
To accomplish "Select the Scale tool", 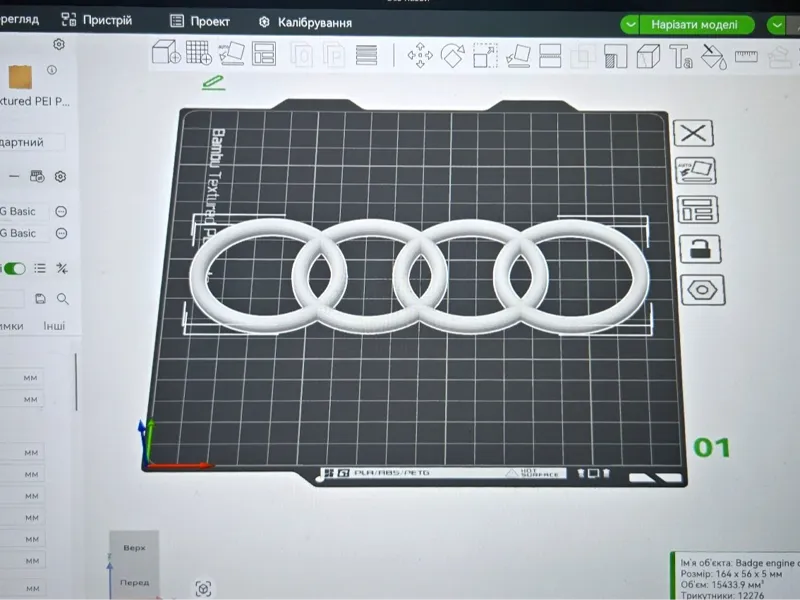I will click(485, 55).
